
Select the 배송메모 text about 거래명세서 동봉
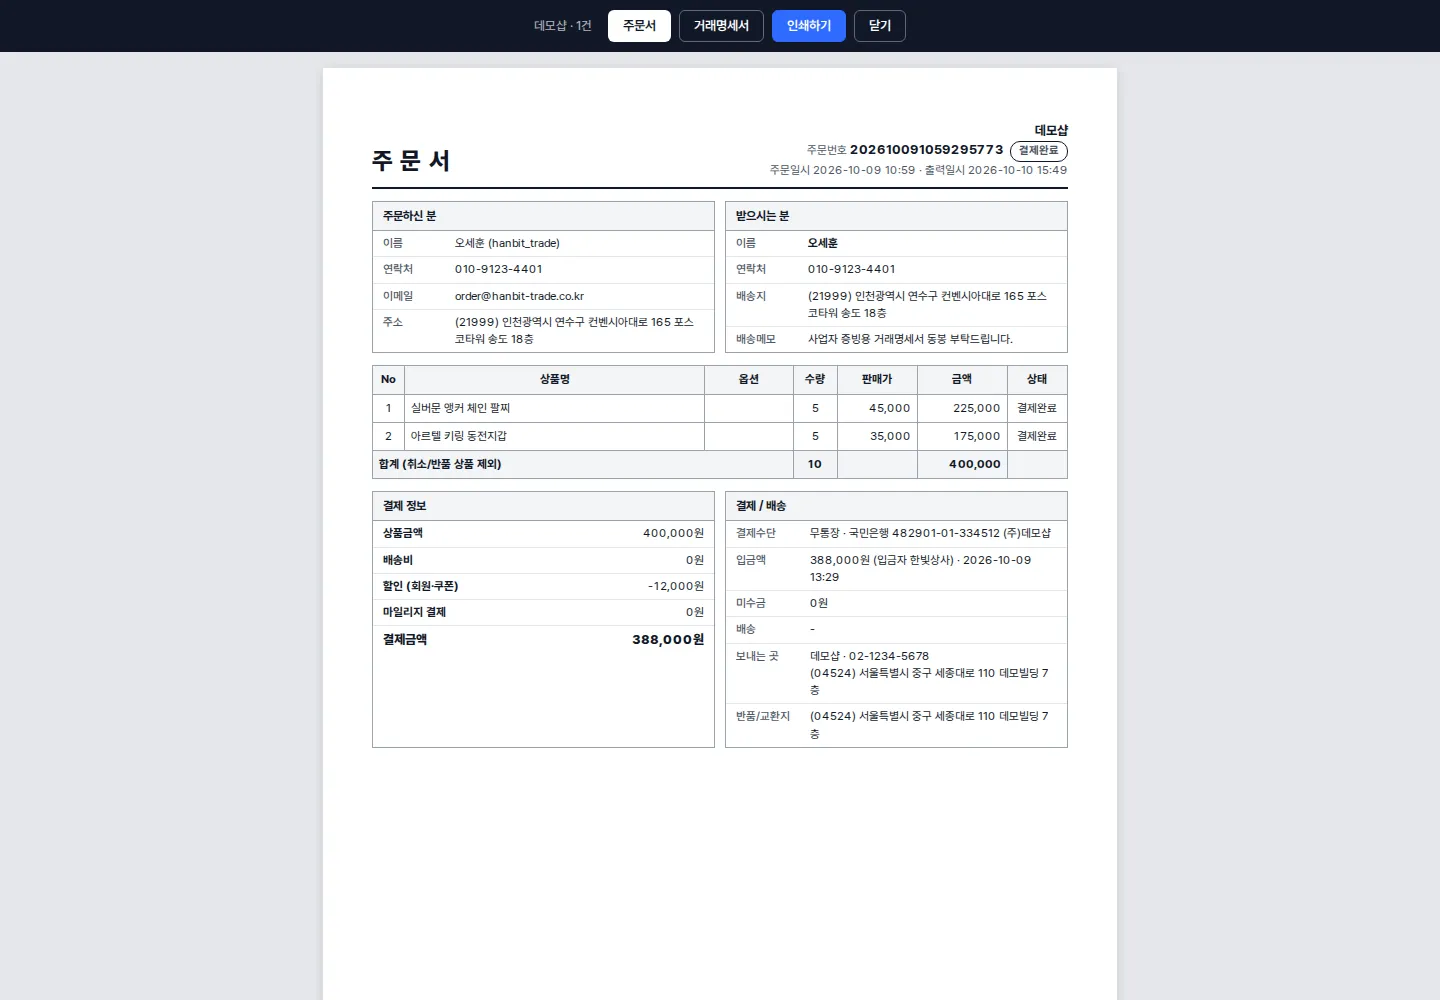pyautogui.click(x=910, y=339)
